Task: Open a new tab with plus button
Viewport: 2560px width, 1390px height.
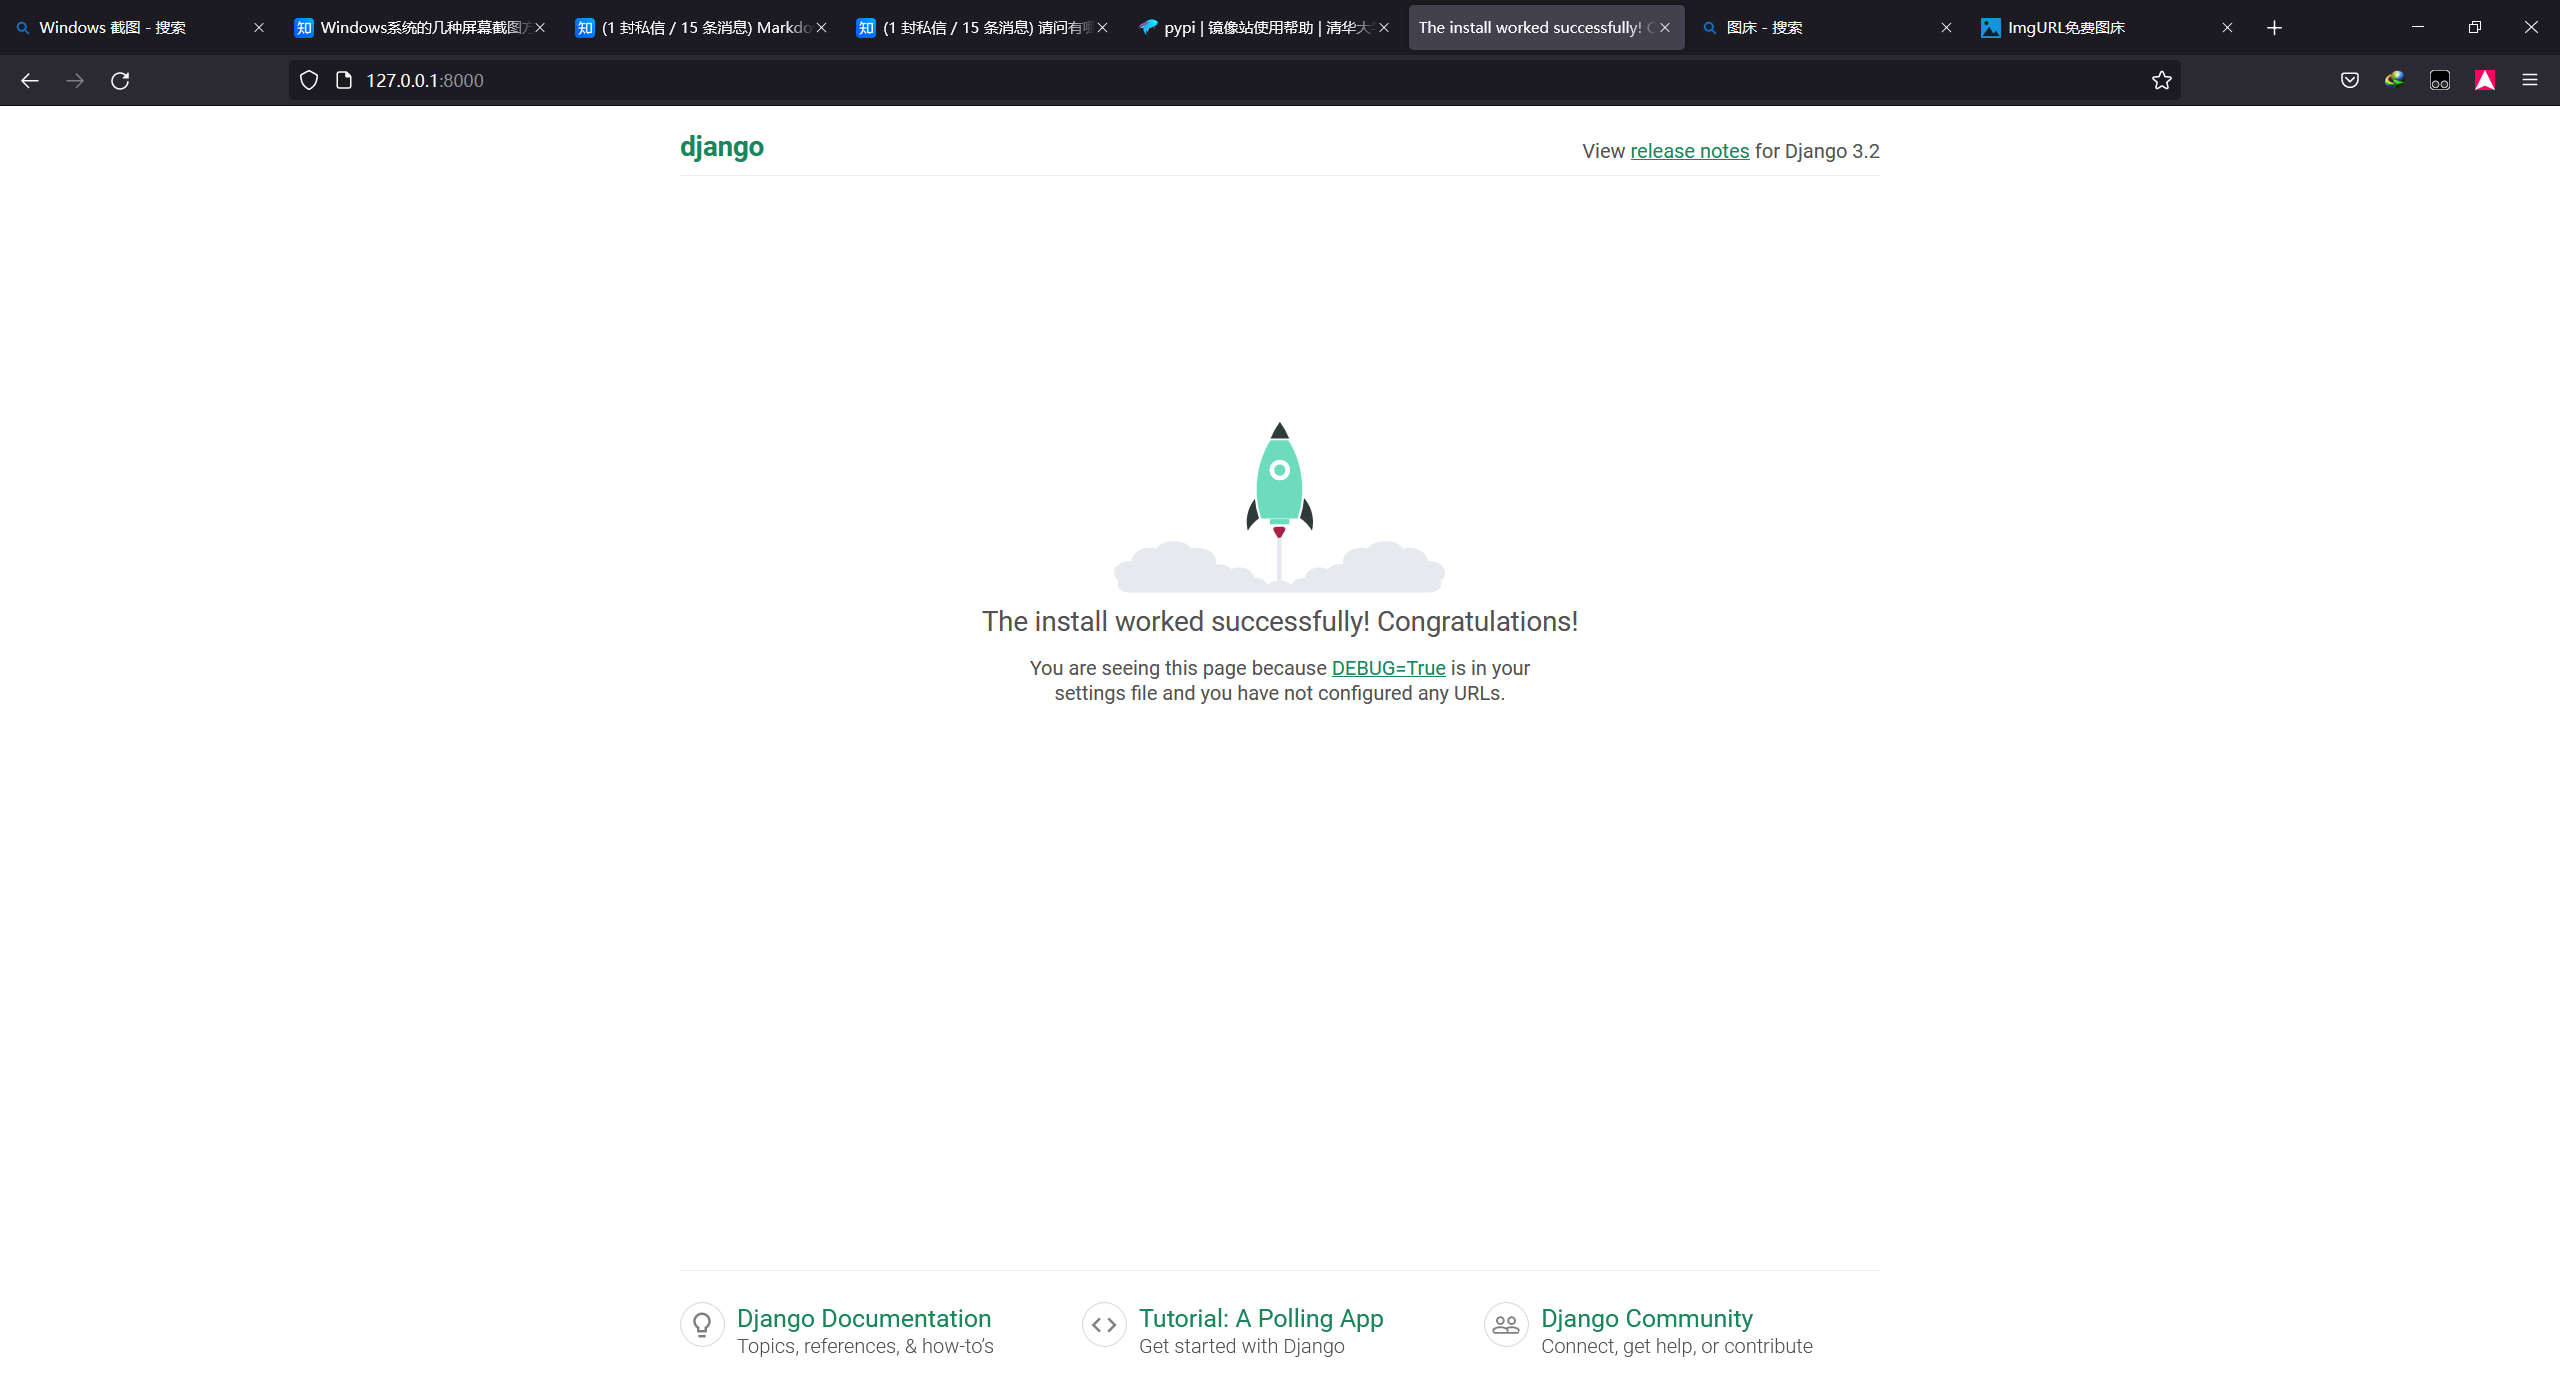Action: pyautogui.click(x=2274, y=28)
